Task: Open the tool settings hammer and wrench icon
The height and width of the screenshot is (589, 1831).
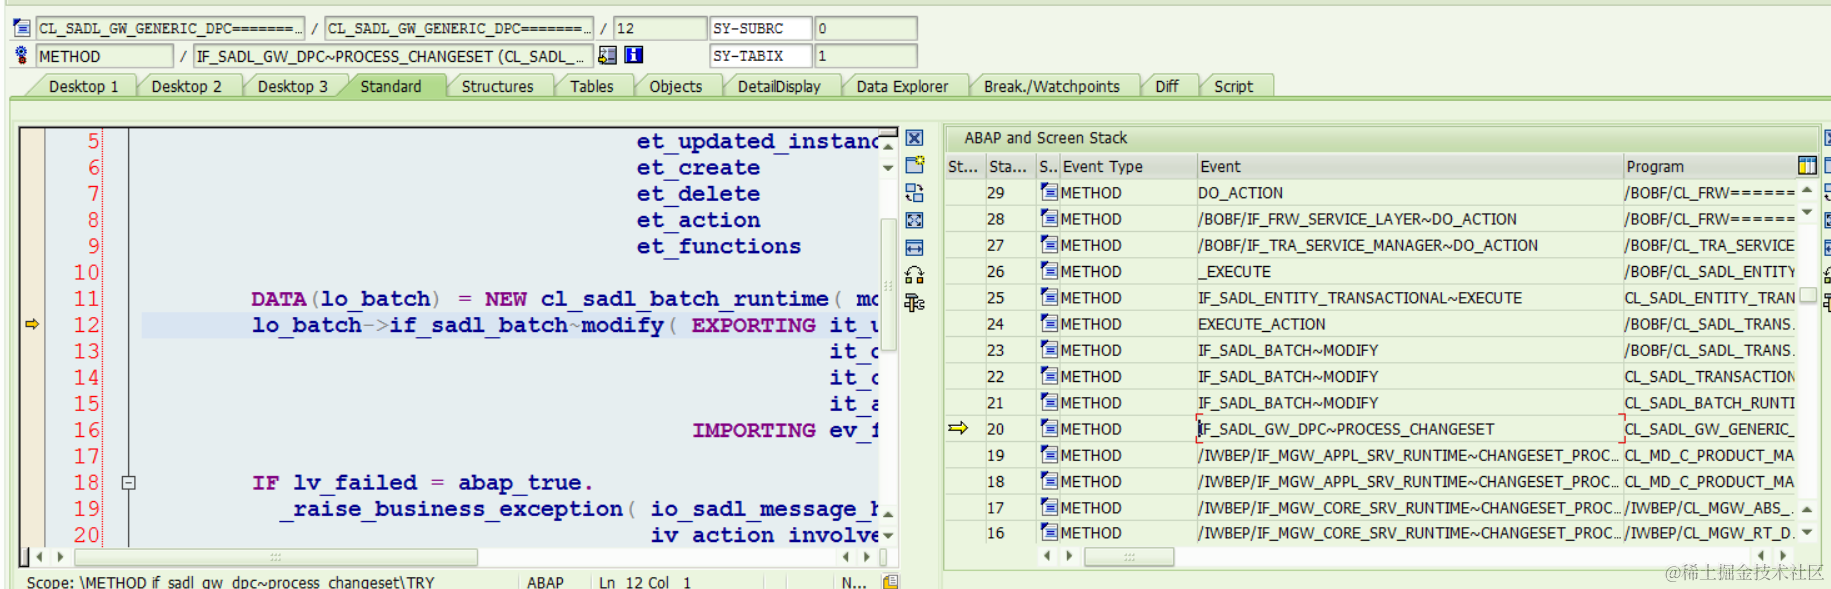Action: (x=914, y=302)
